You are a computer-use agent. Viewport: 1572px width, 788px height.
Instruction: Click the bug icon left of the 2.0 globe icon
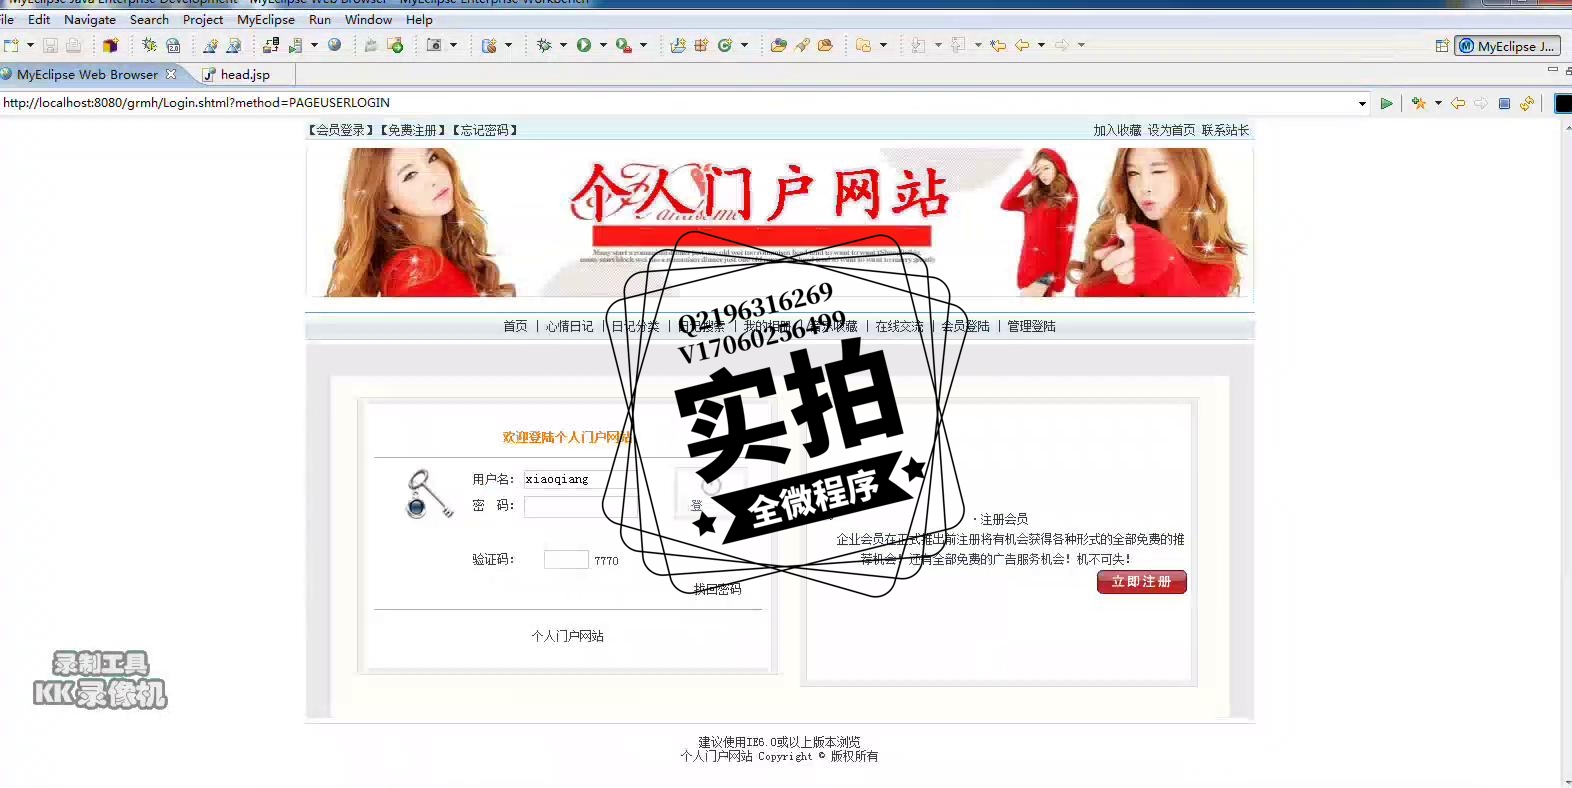click(x=149, y=45)
